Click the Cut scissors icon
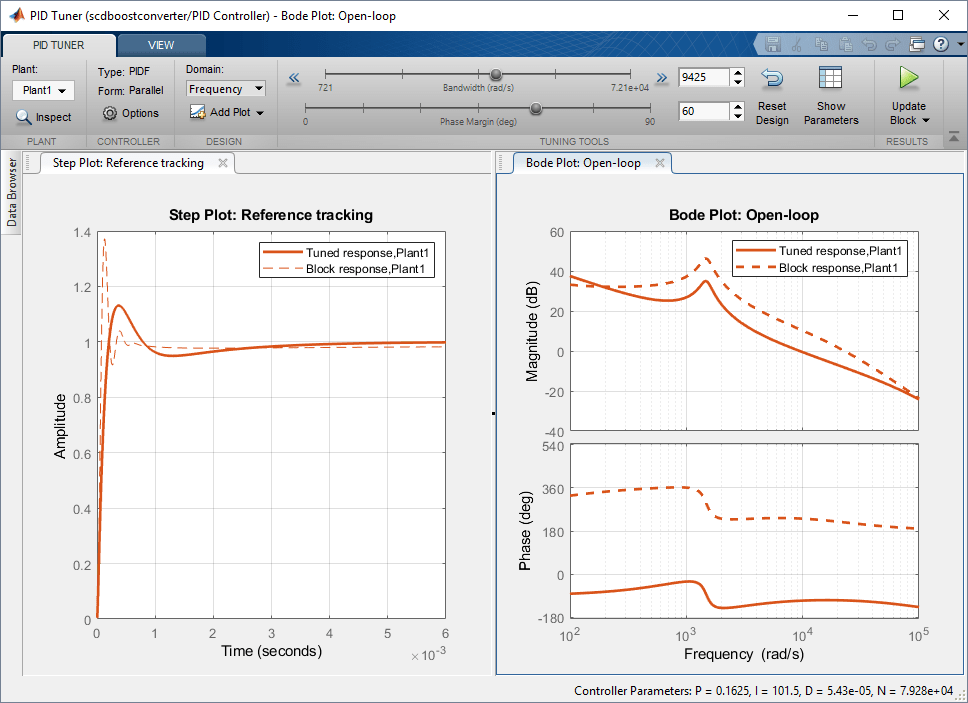 click(x=796, y=44)
